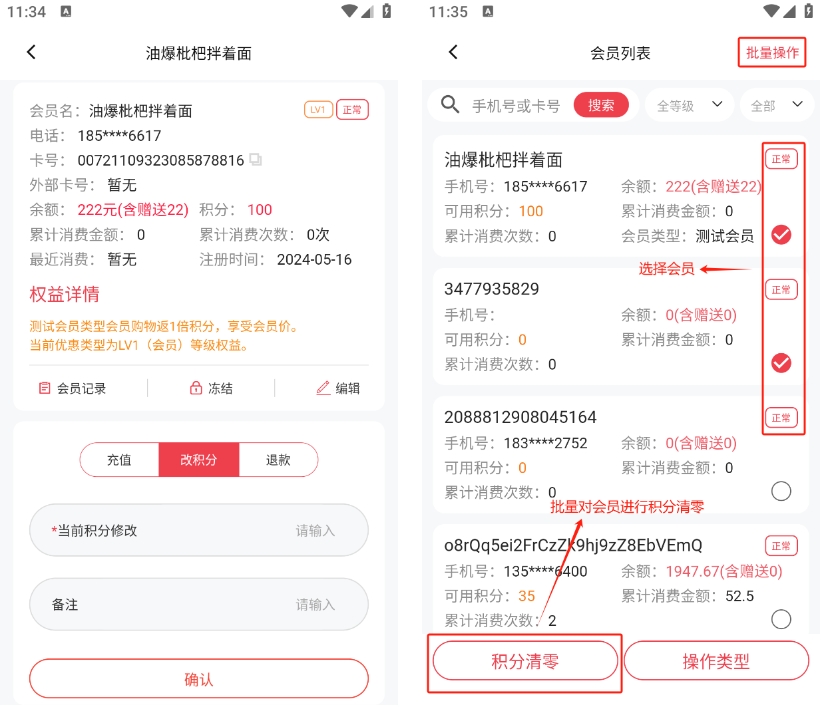Expand the 全等级 level dropdown

tap(690, 106)
